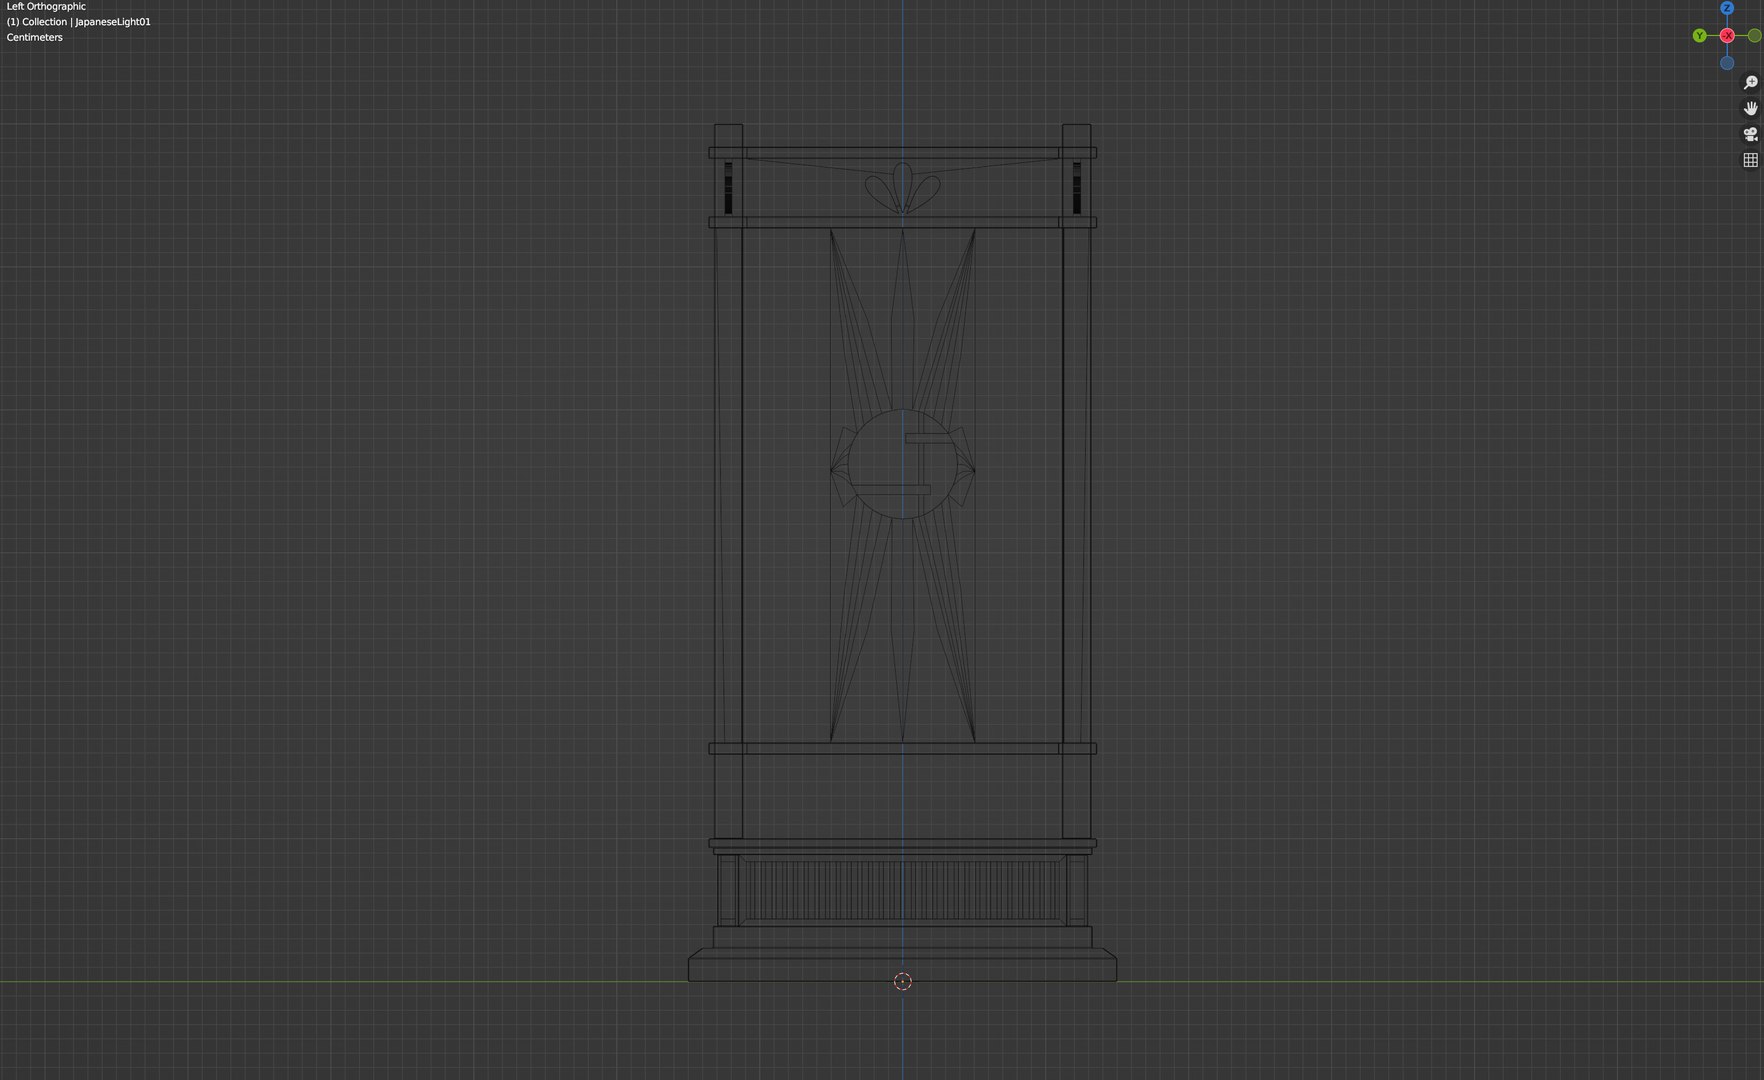Click the 'Left Orthographic' view label
Image resolution: width=1764 pixels, height=1080 pixels.
46,6
